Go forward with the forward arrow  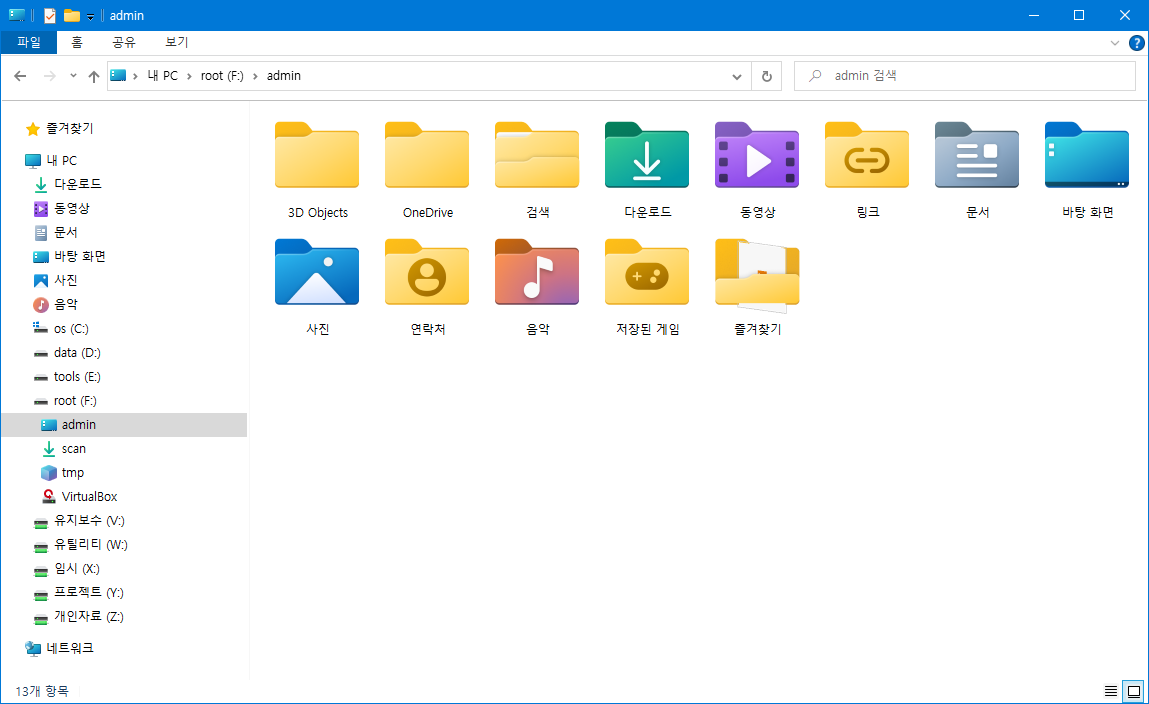click(49, 76)
